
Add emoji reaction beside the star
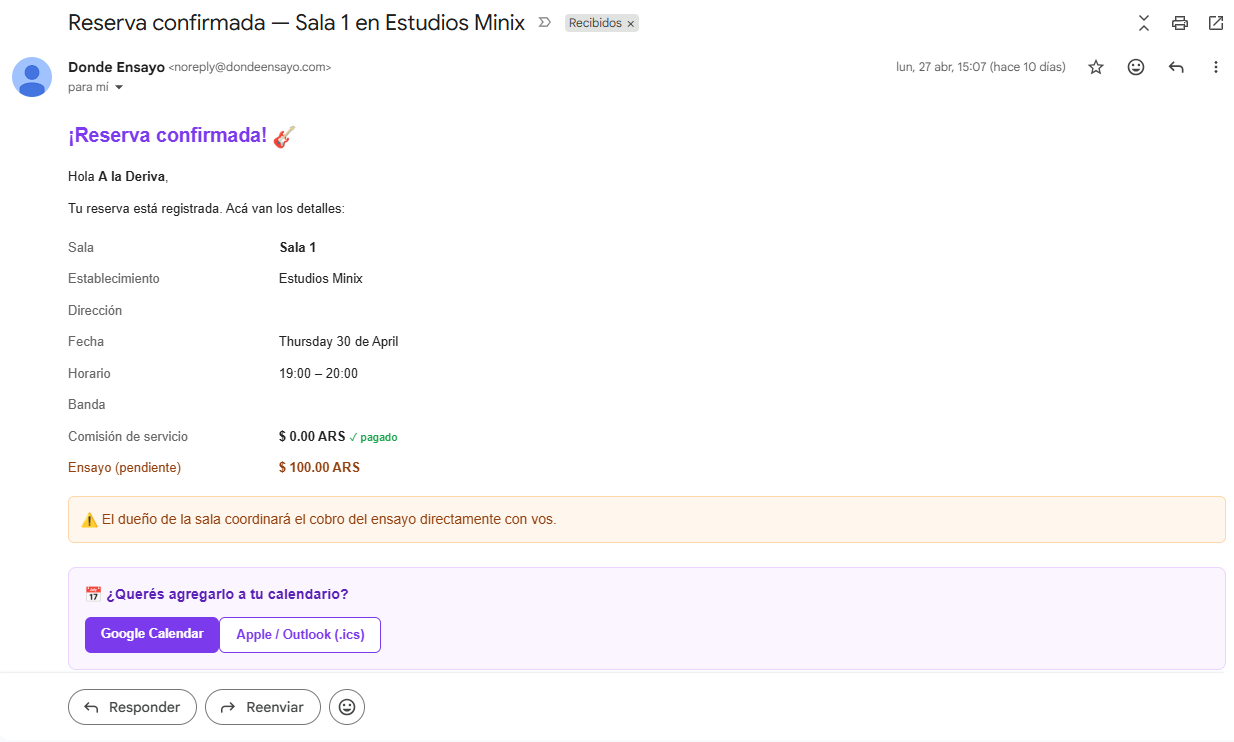(1136, 67)
